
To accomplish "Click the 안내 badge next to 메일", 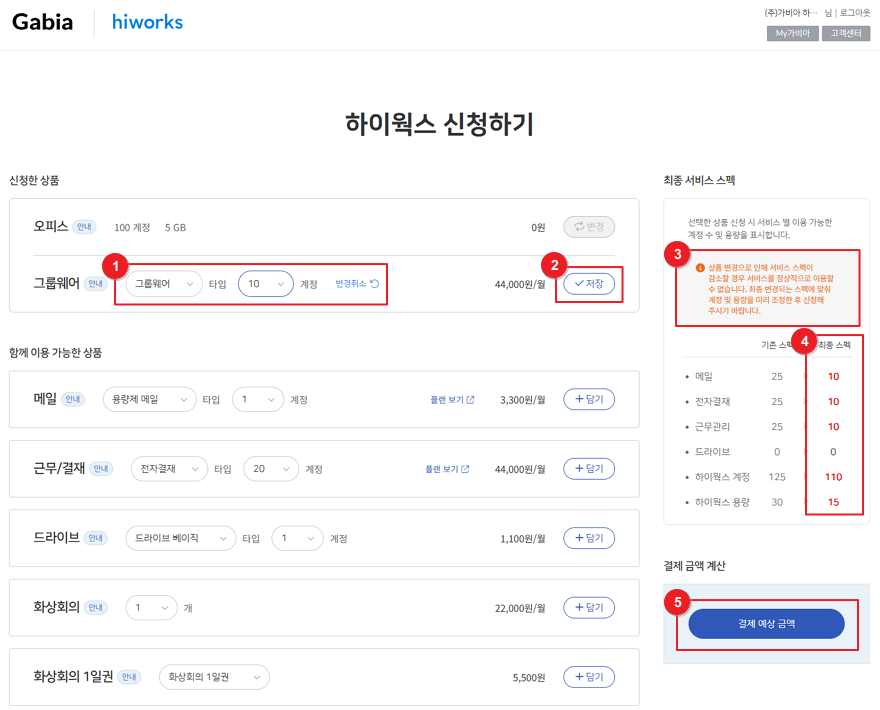I will pos(73,400).
